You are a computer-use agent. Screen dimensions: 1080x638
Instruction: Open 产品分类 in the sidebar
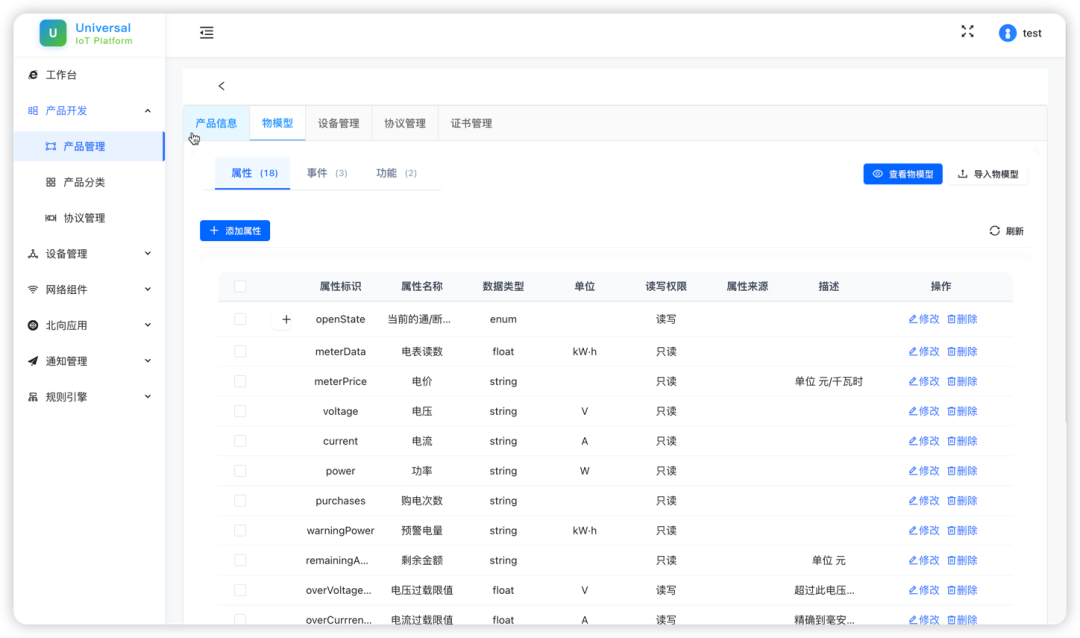(x=84, y=182)
